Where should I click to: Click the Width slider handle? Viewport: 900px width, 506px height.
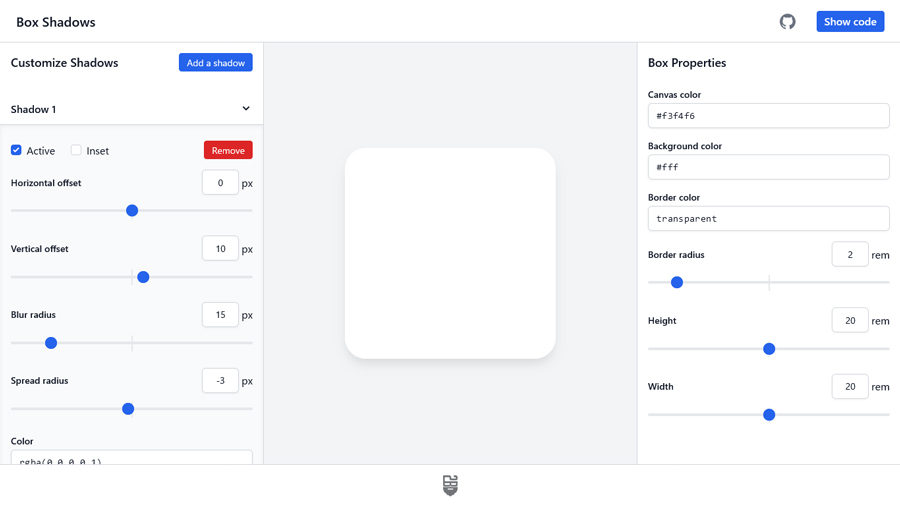[769, 415]
